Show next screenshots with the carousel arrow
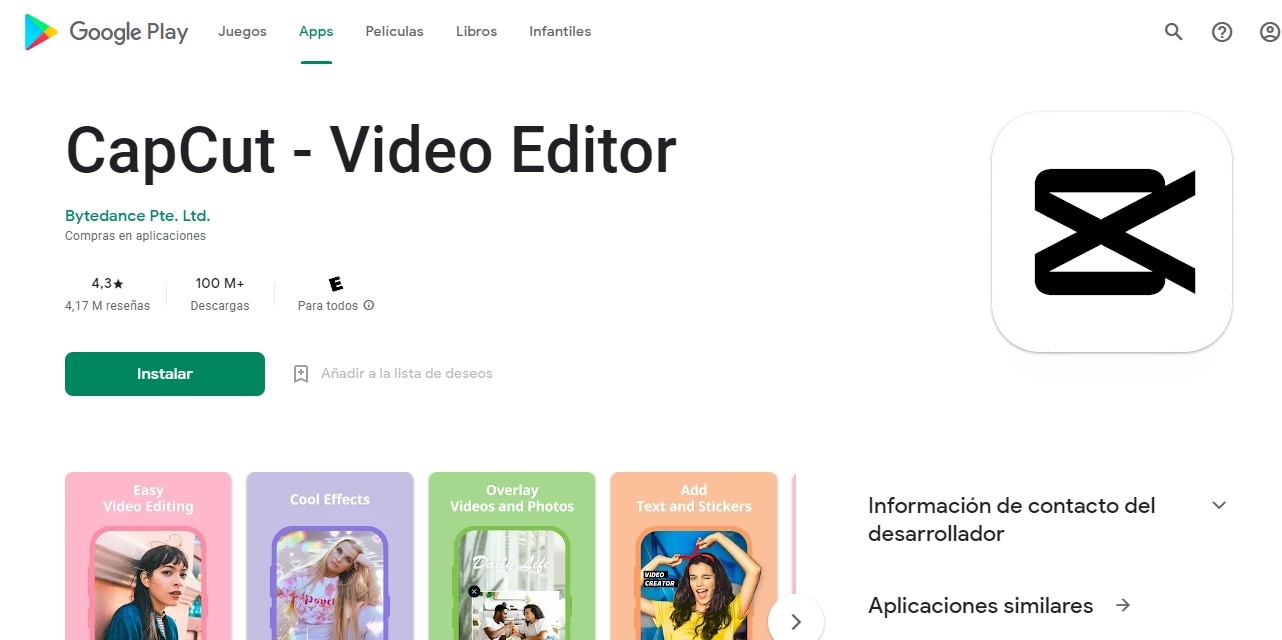Image resolution: width=1282 pixels, height=640 pixels. click(x=796, y=622)
